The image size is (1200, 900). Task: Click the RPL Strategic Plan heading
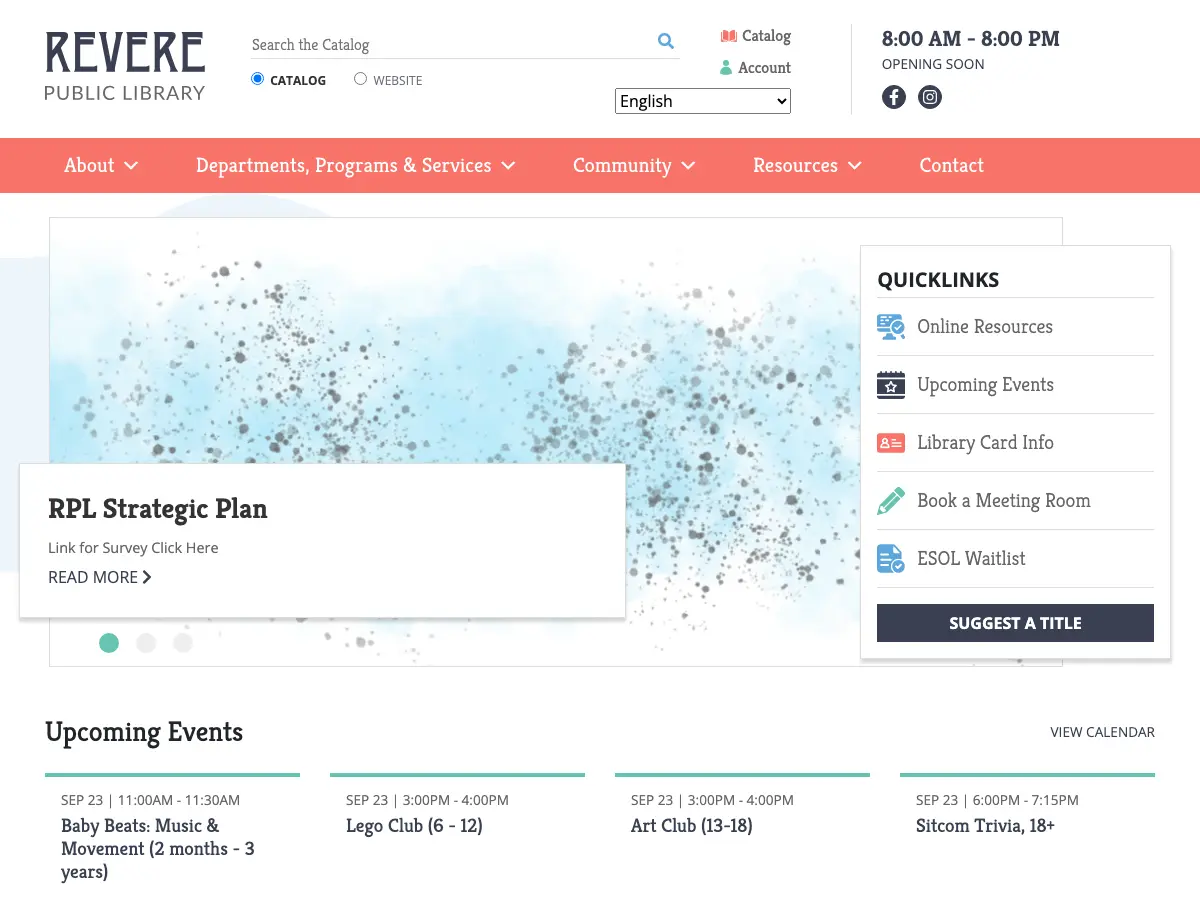coord(158,509)
